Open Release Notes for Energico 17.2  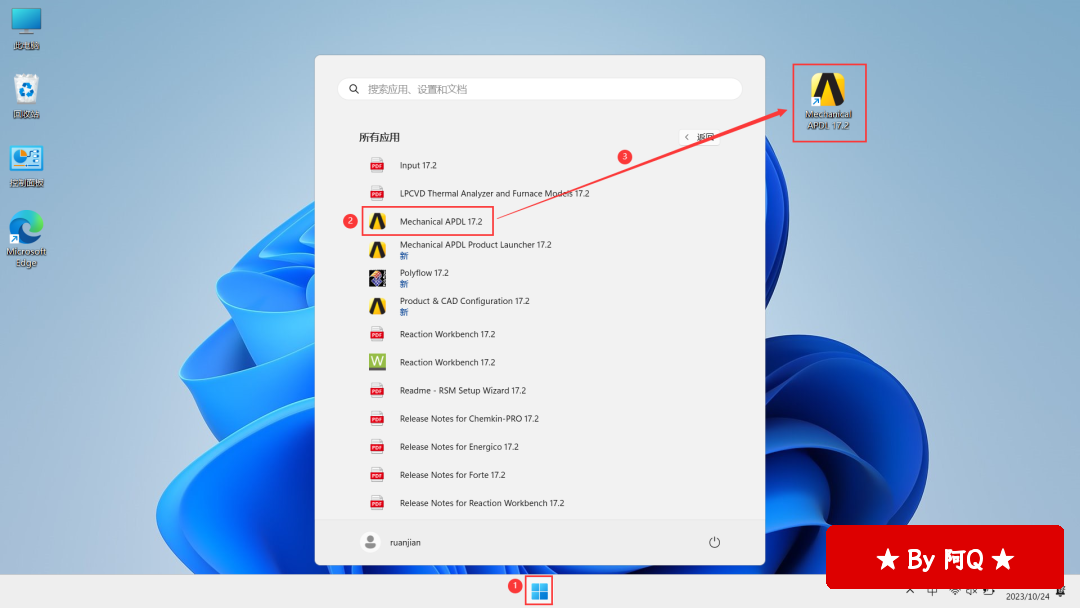[459, 447]
